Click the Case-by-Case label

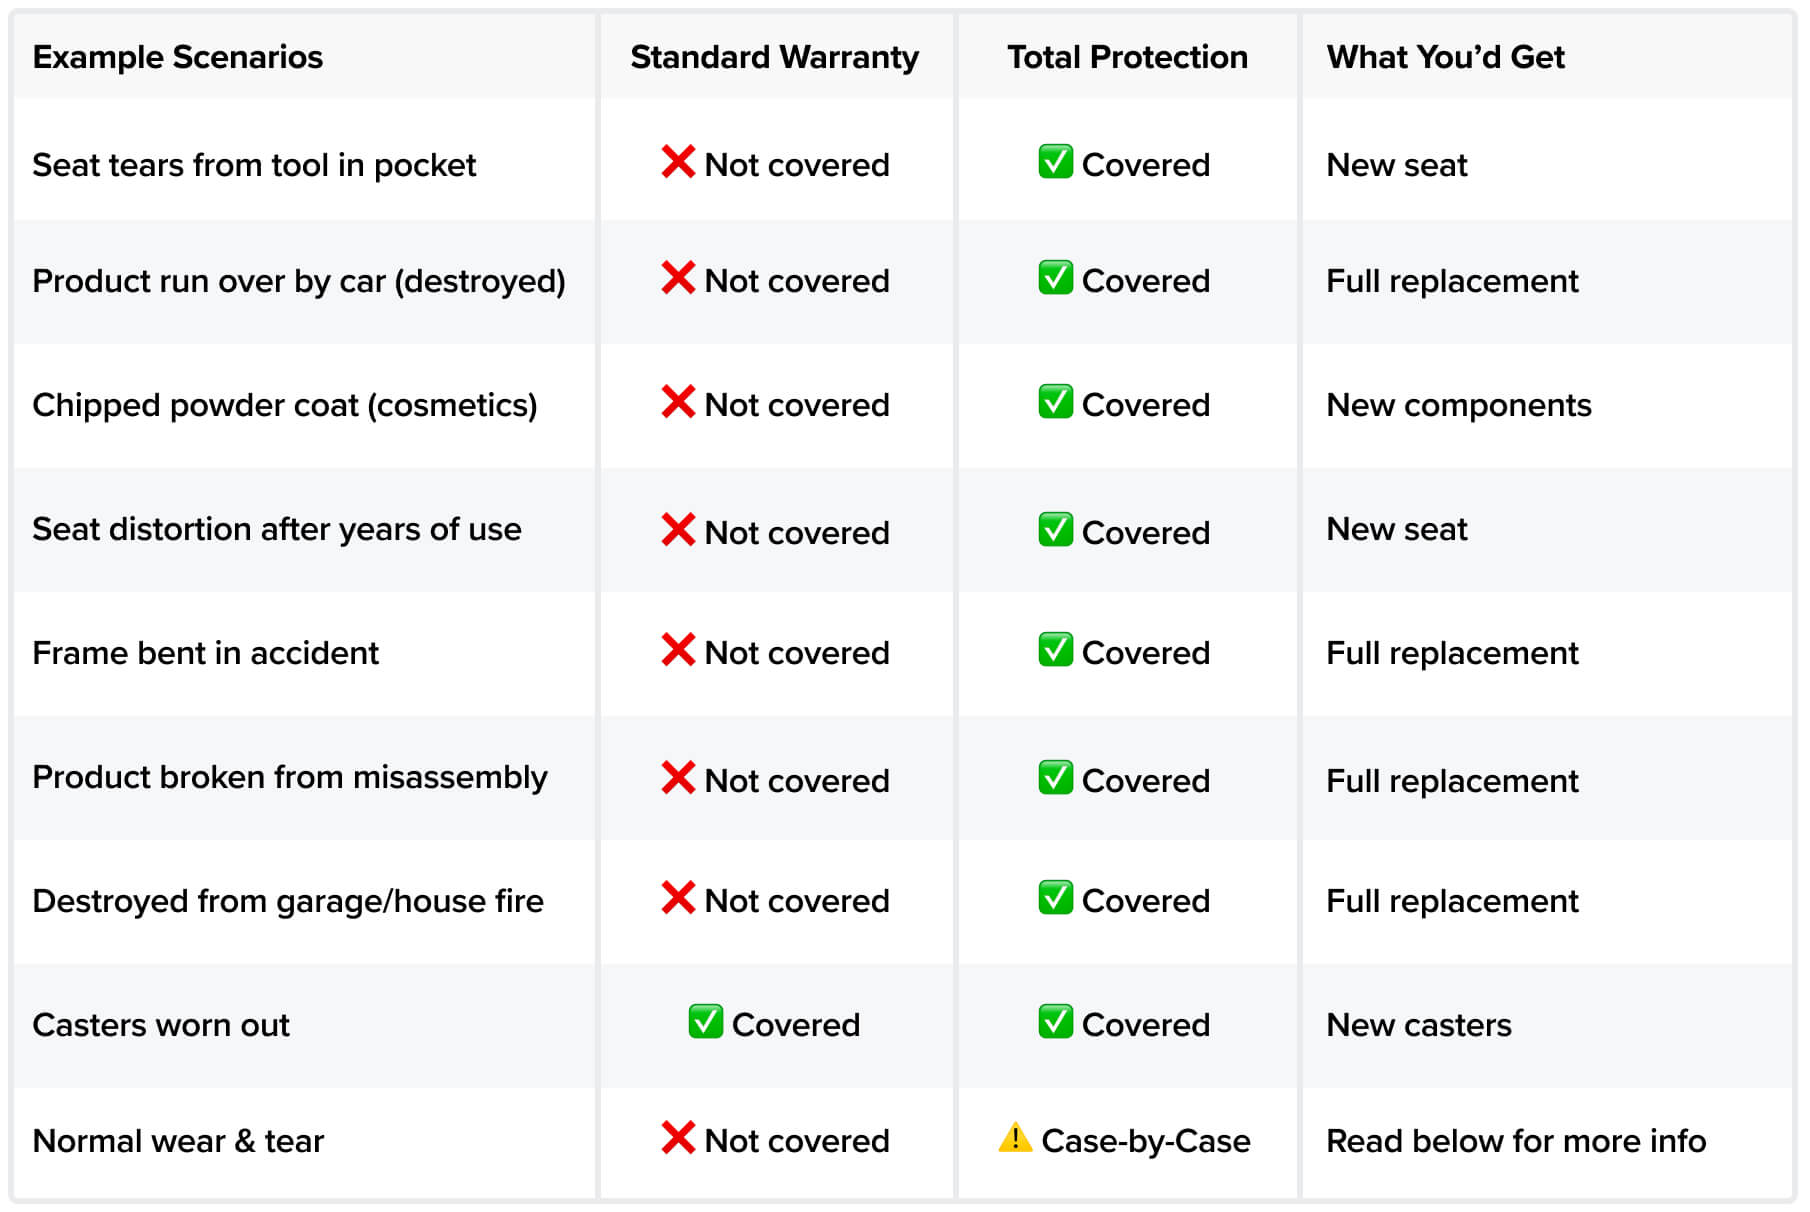click(x=1146, y=1141)
